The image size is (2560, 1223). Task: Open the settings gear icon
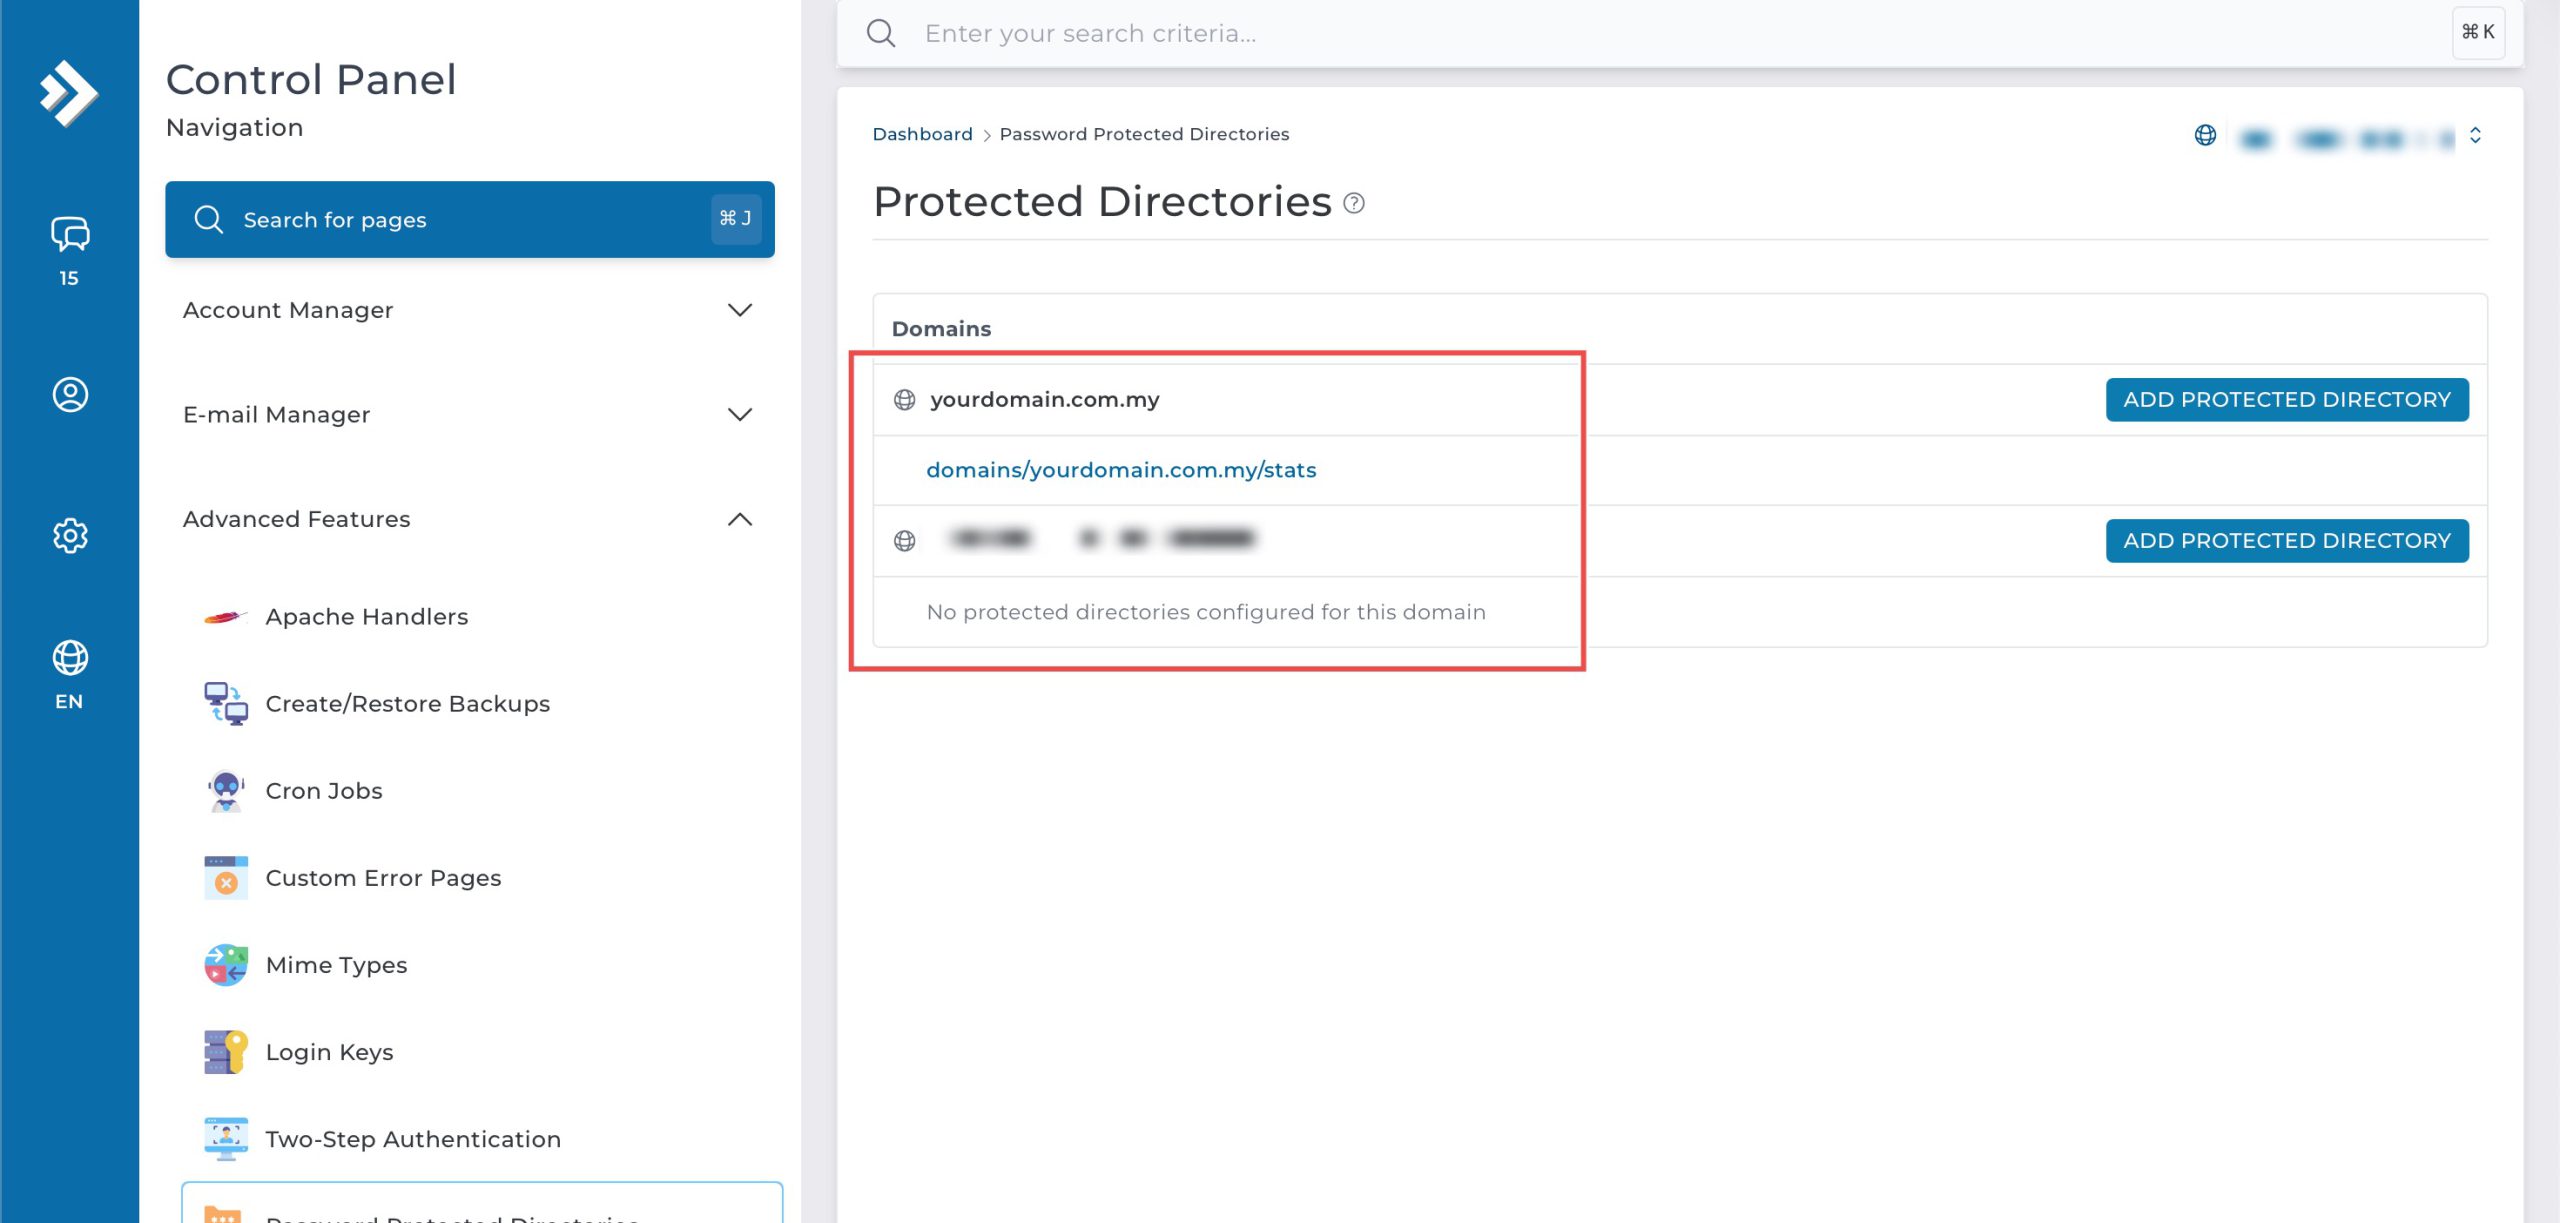coord(69,535)
